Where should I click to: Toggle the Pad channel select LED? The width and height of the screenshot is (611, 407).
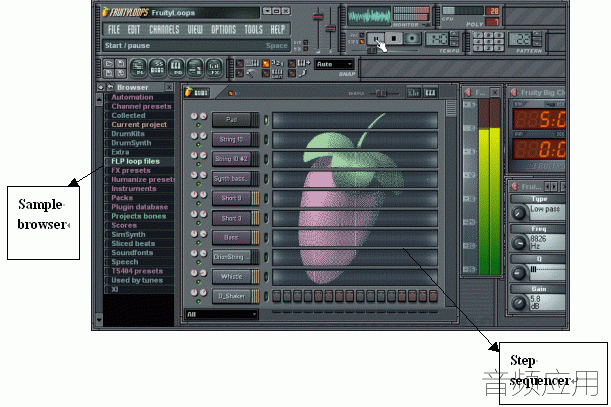tap(266, 120)
